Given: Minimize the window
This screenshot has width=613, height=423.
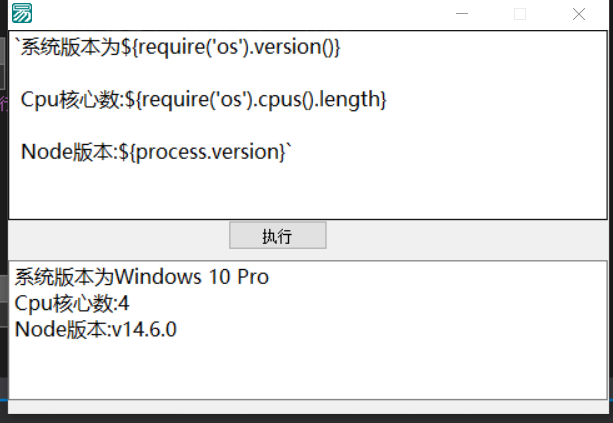Looking at the screenshot, I should coord(462,14).
